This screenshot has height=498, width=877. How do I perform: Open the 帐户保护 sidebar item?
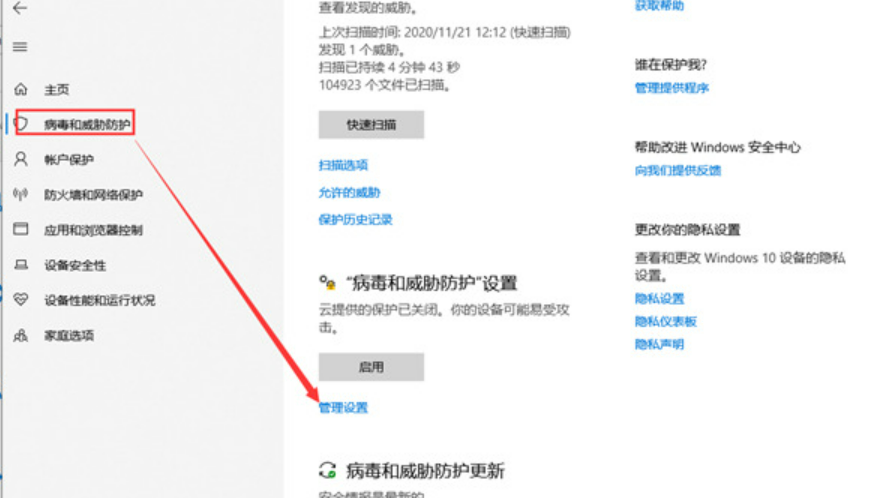pyautogui.click(x=69, y=160)
